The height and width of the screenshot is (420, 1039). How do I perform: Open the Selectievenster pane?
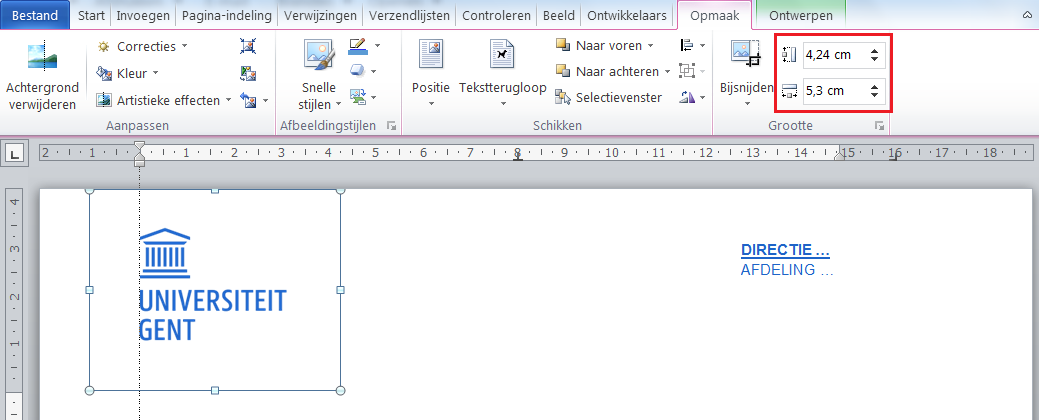608,97
